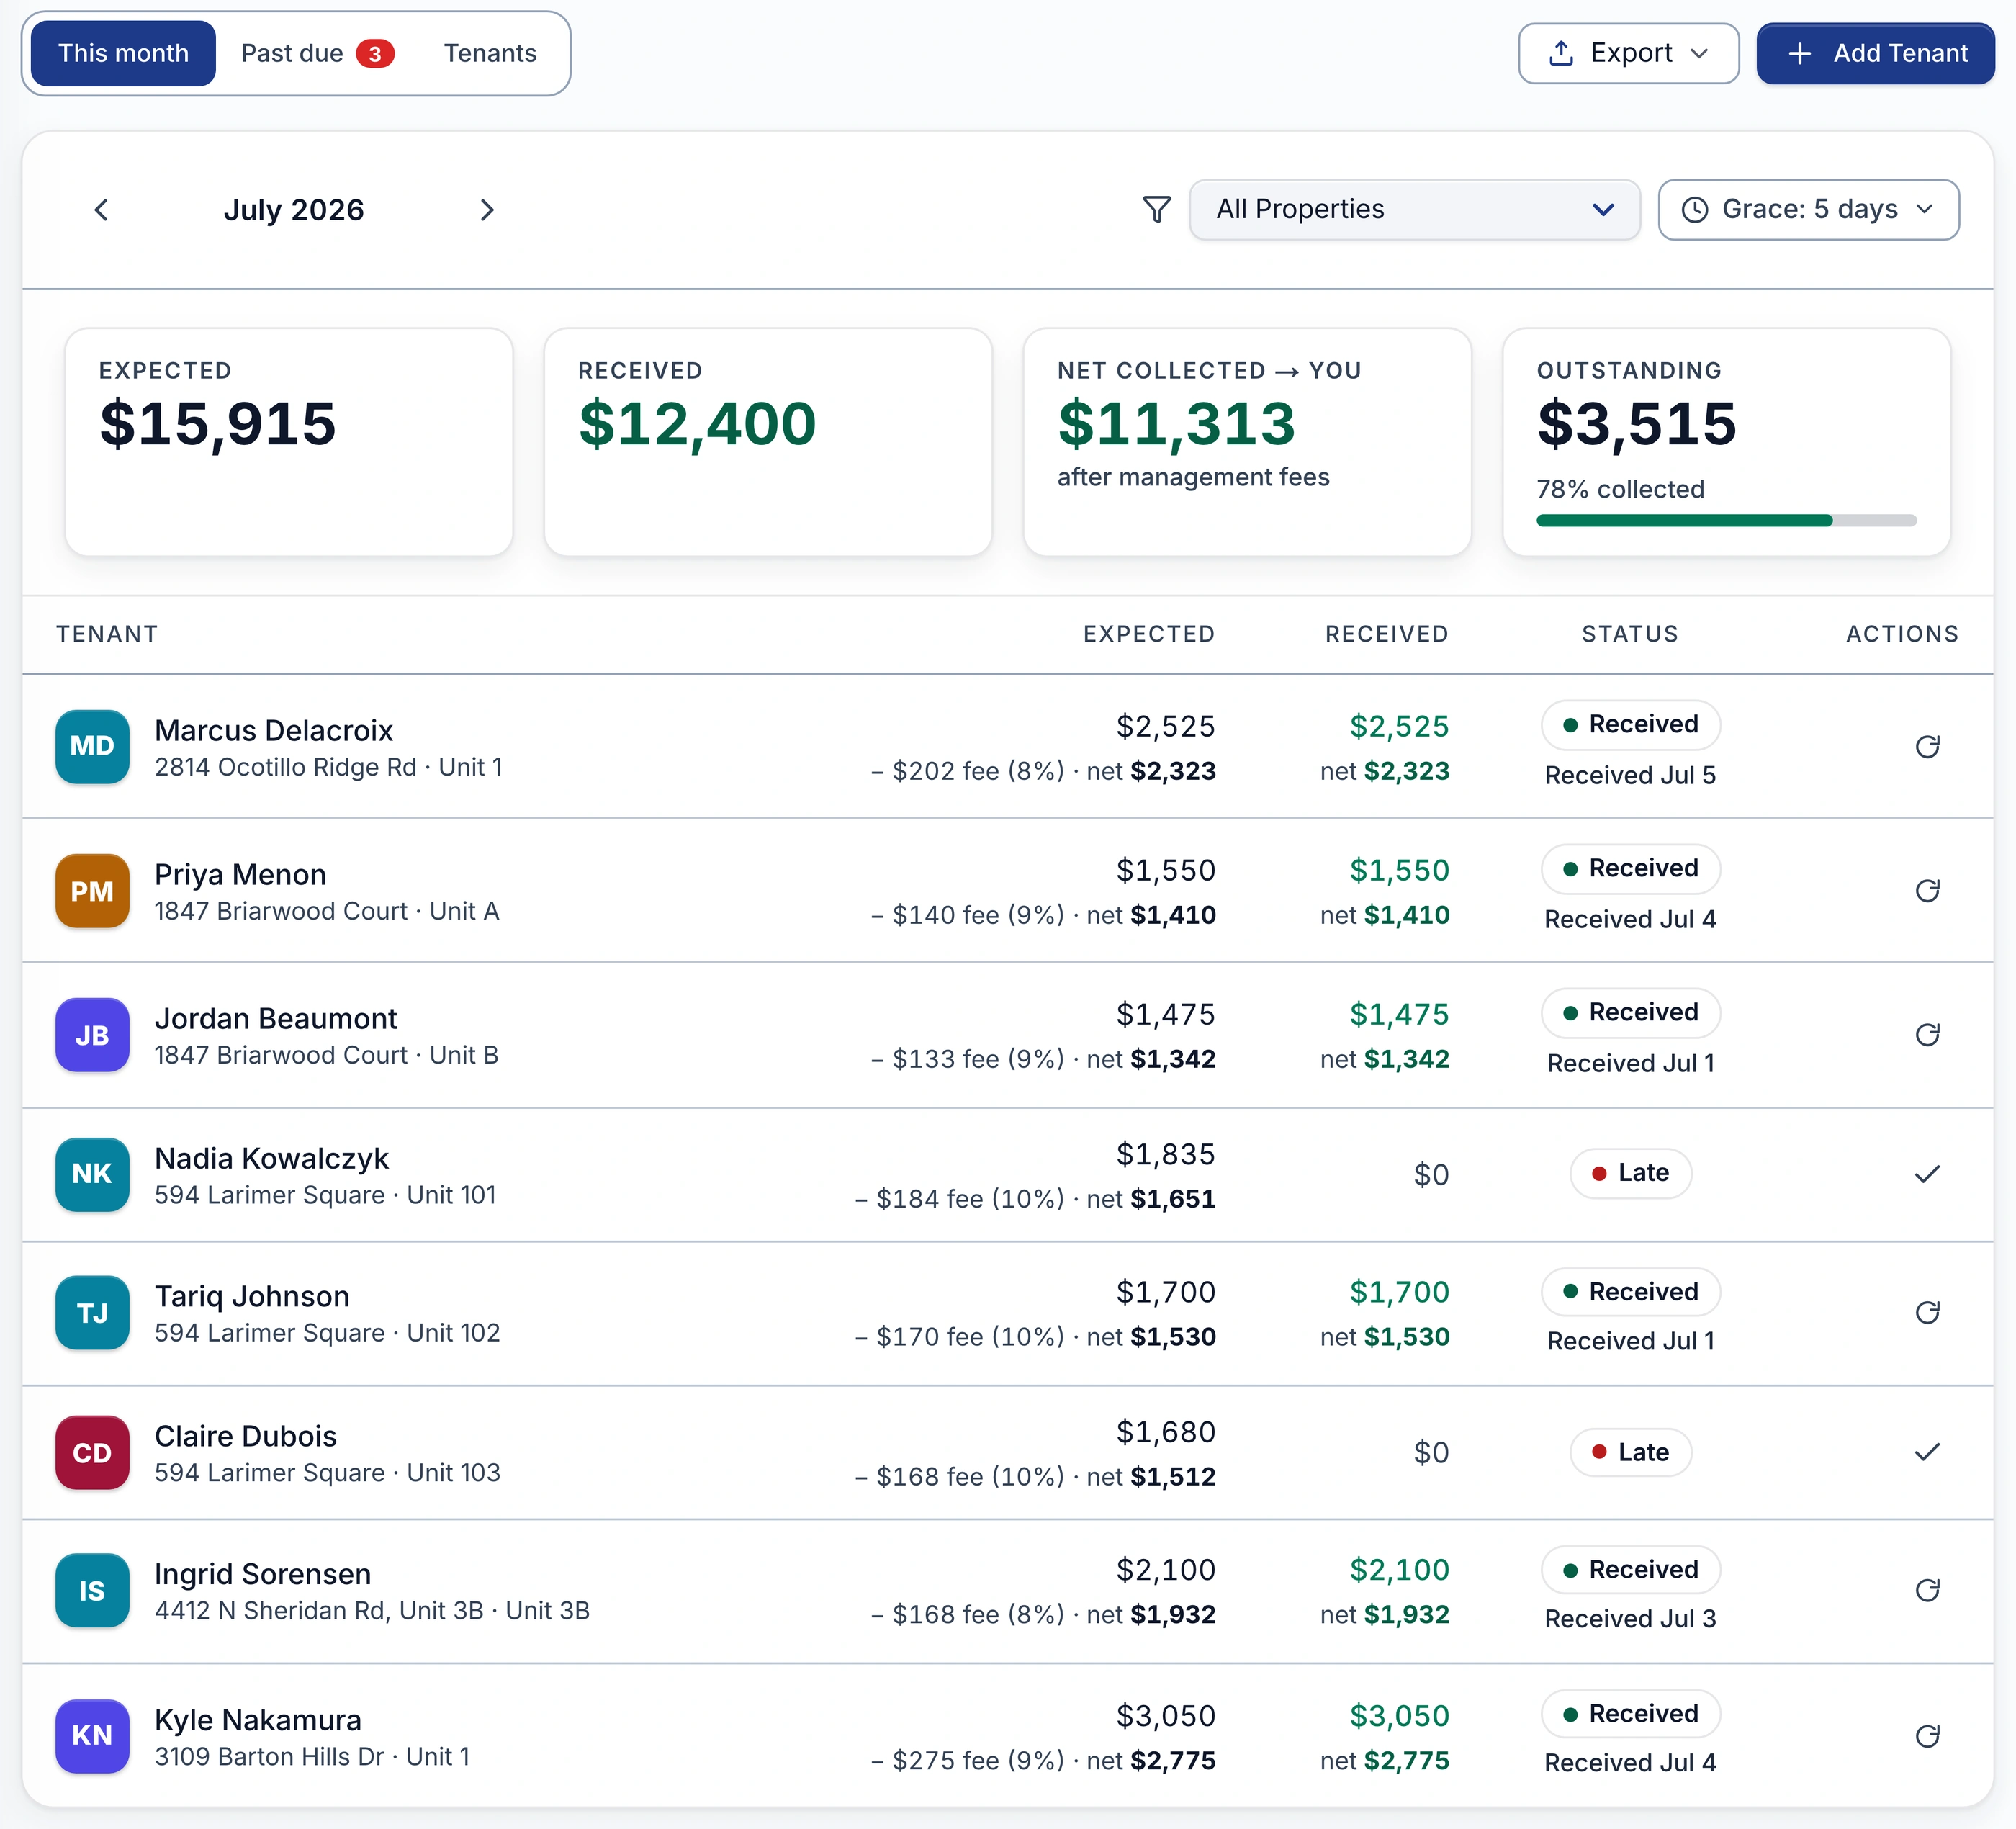Open the Tenants tab

[490, 53]
